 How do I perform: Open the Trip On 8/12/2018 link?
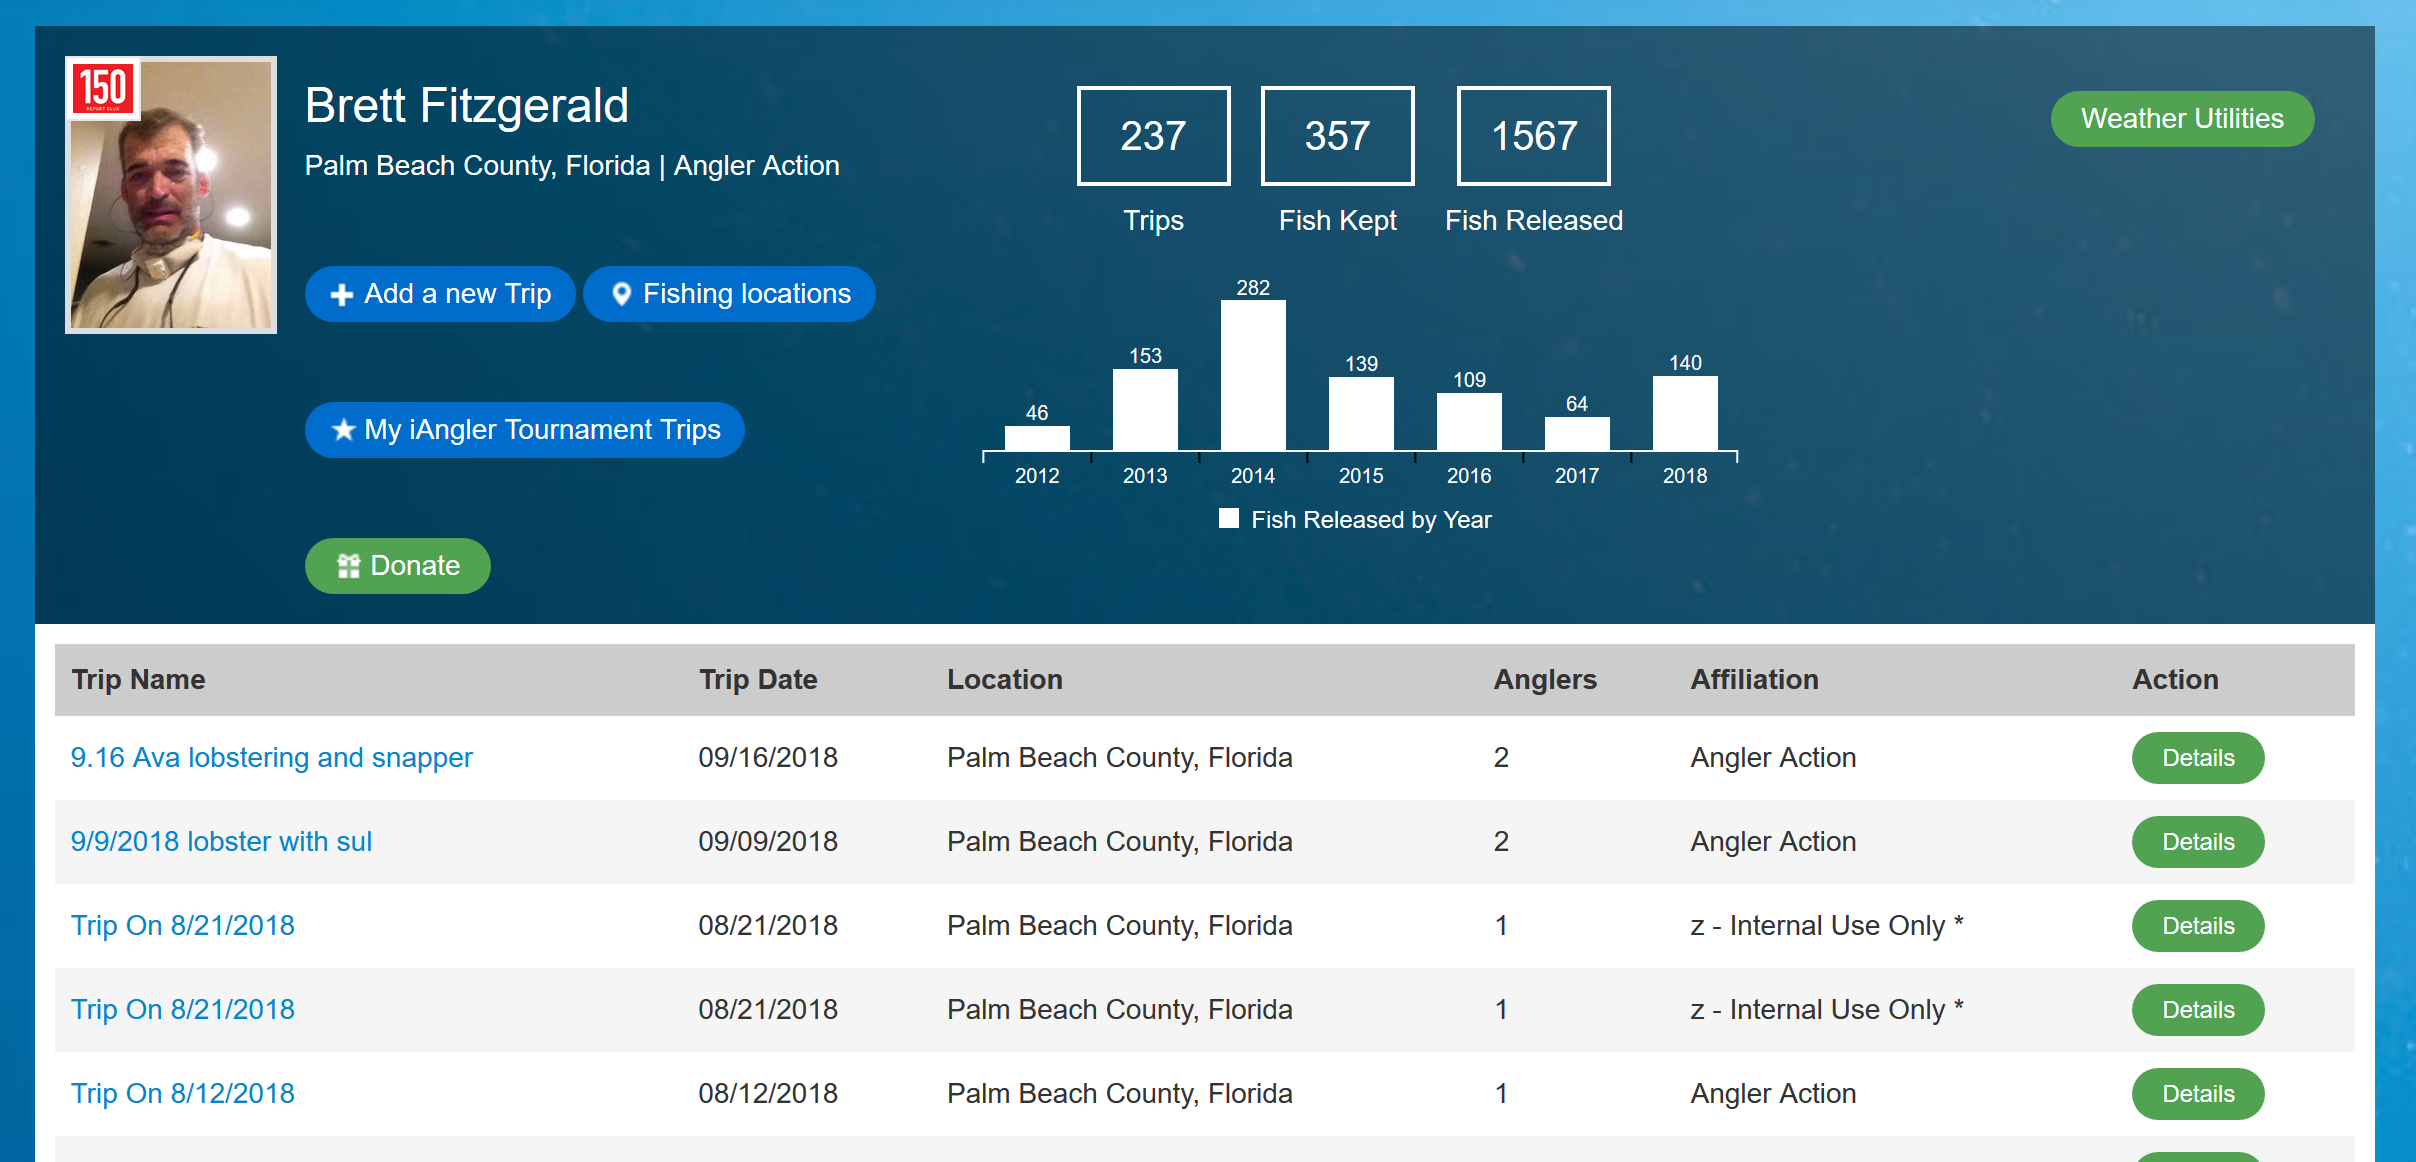(x=183, y=1094)
